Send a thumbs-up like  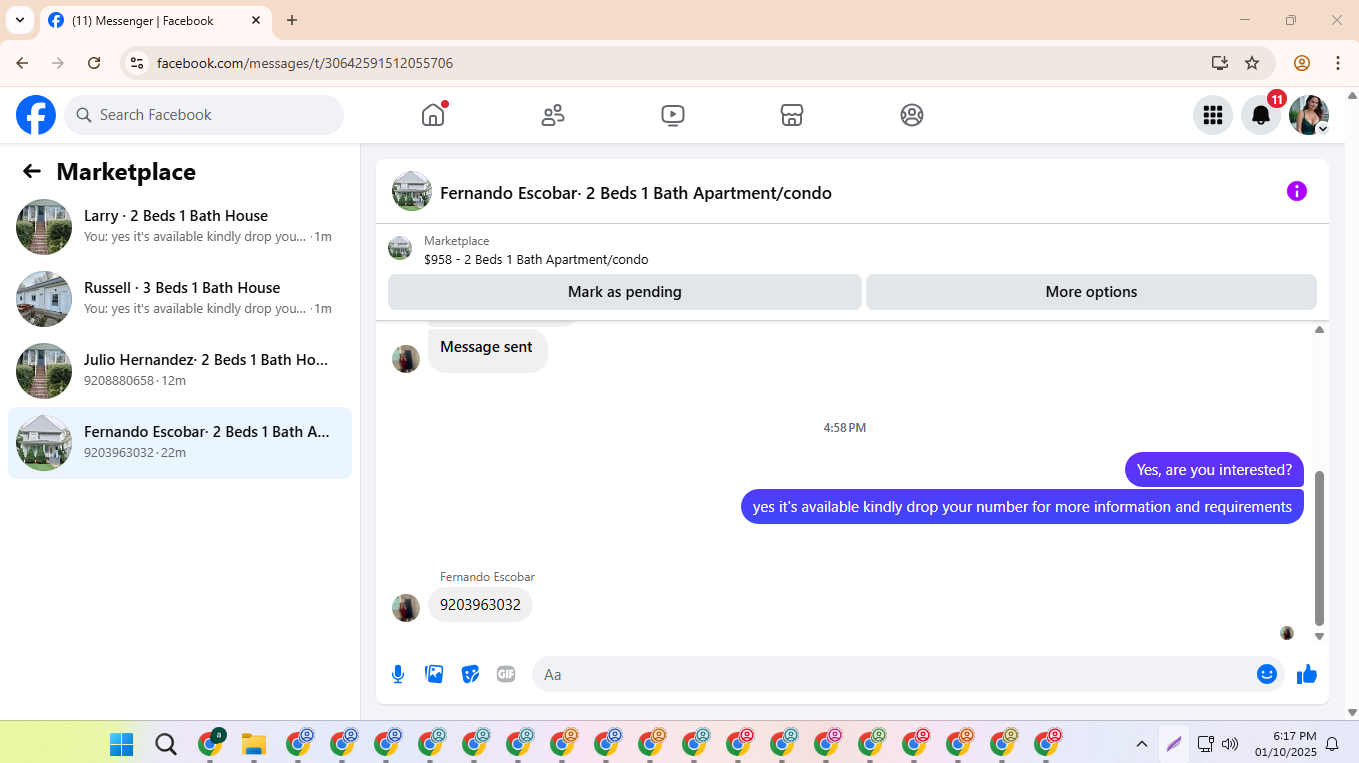pyautogui.click(x=1307, y=674)
